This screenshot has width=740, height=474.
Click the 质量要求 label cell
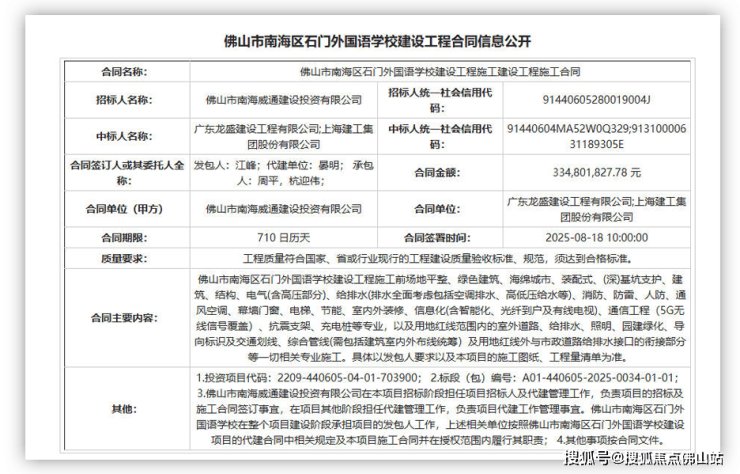point(127,259)
